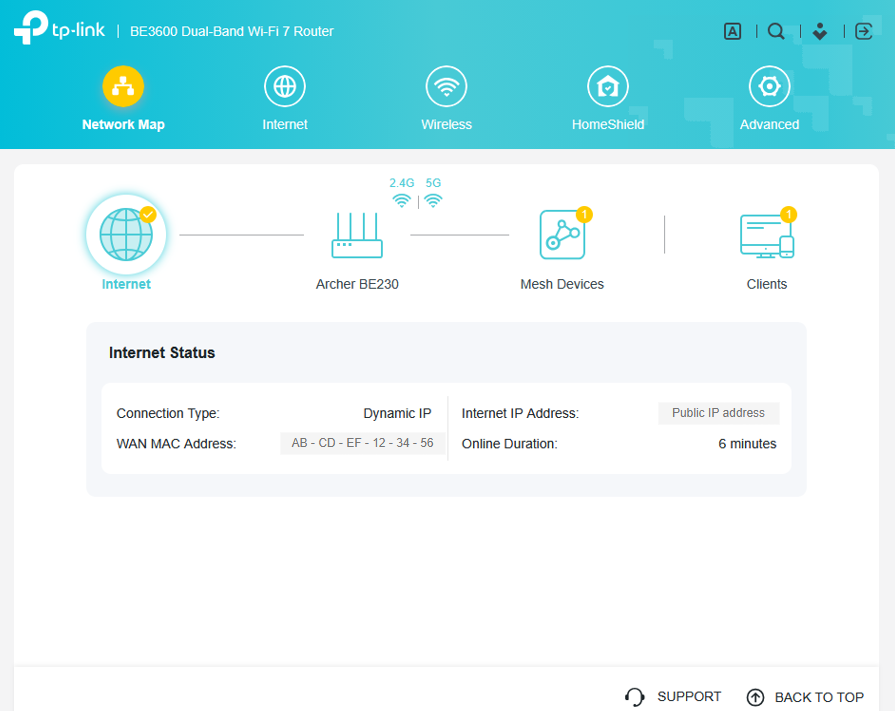This screenshot has width=895, height=711.
Task: Open the Internet globe tab icon
Action: click(x=285, y=87)
